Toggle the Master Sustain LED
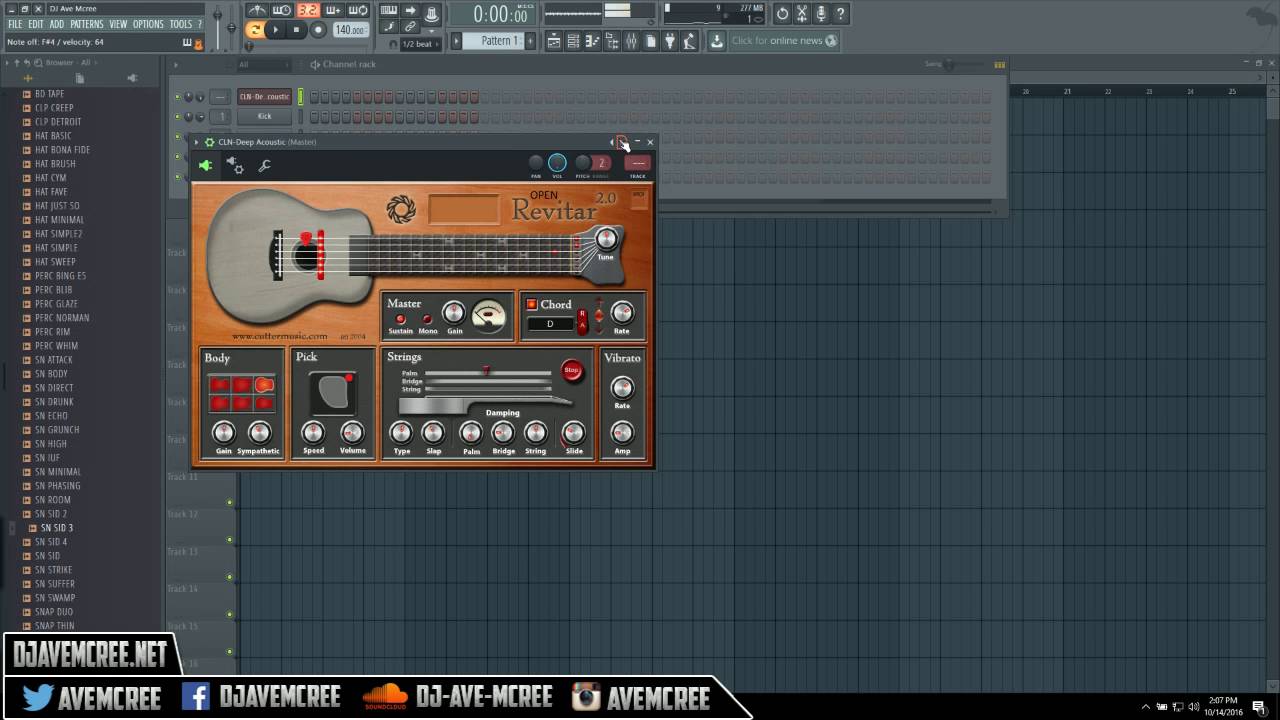Viewport: 1280px width, 720px height. pyautogui.click(x=401, y=319)
